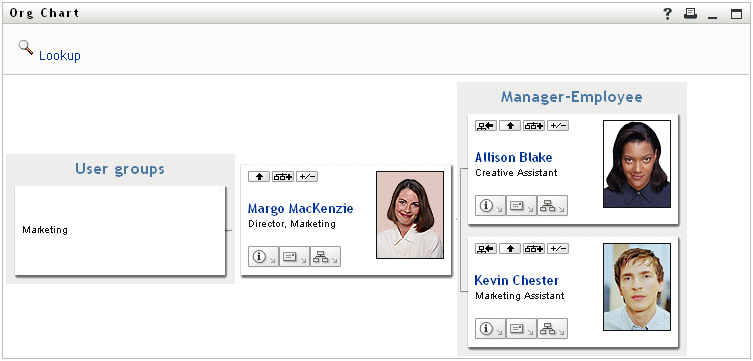Open Allison Blake's name link
The height and width of the screenshot is (361, 753).
(x=513, y=157)
